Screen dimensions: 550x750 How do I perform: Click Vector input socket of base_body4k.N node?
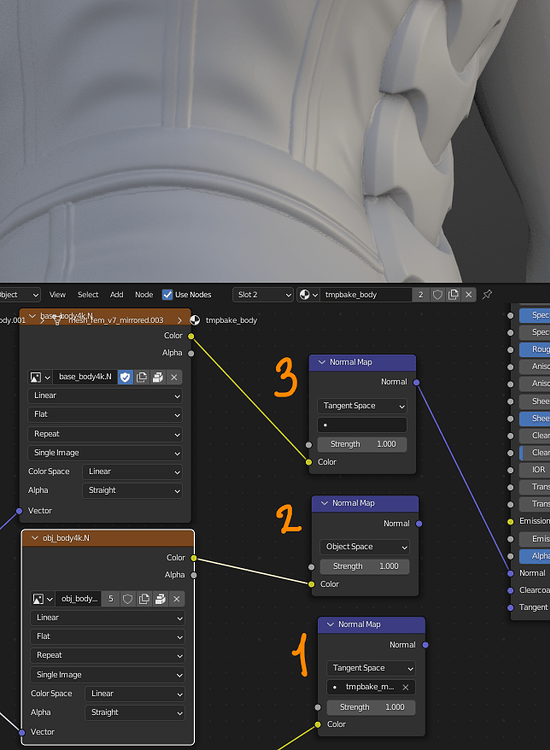point(19,511)
